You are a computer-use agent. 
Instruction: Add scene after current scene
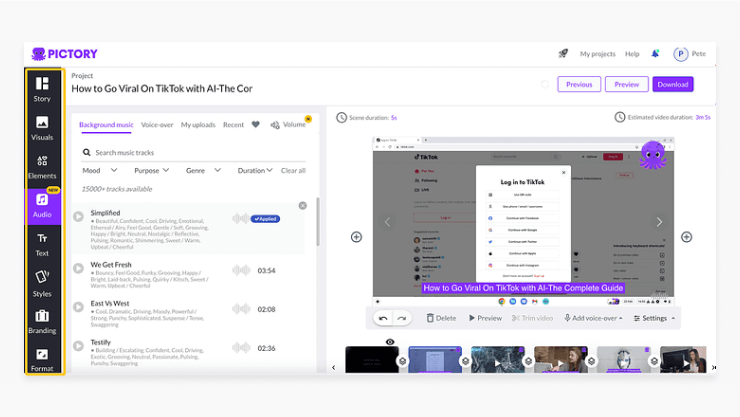[x=687, y=237]
